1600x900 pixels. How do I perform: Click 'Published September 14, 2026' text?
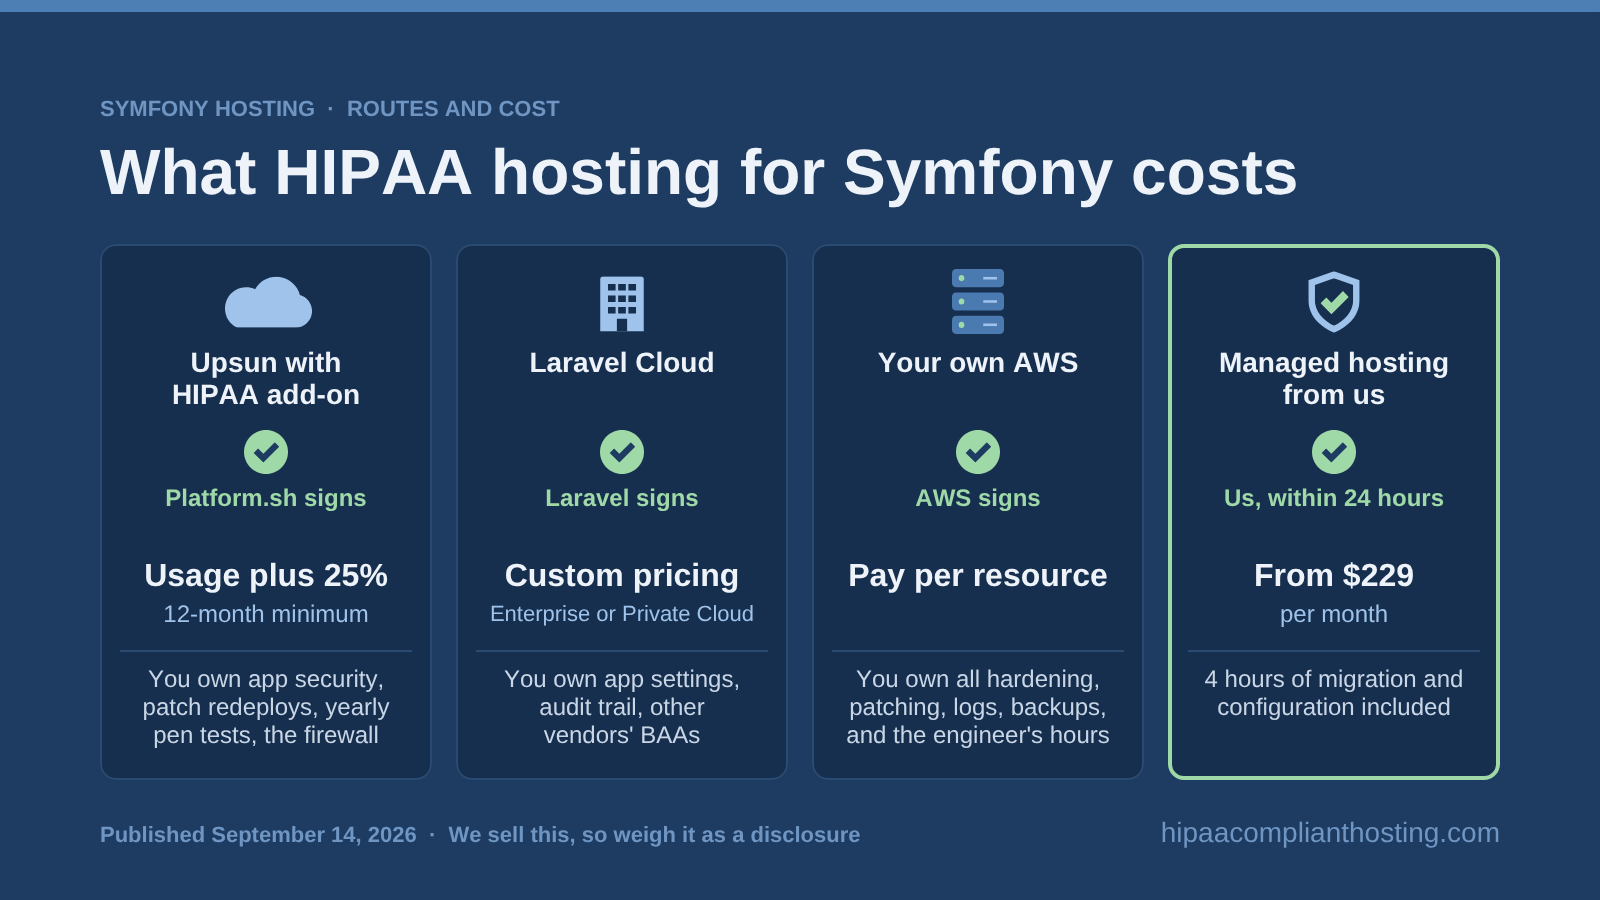[258, 835]
